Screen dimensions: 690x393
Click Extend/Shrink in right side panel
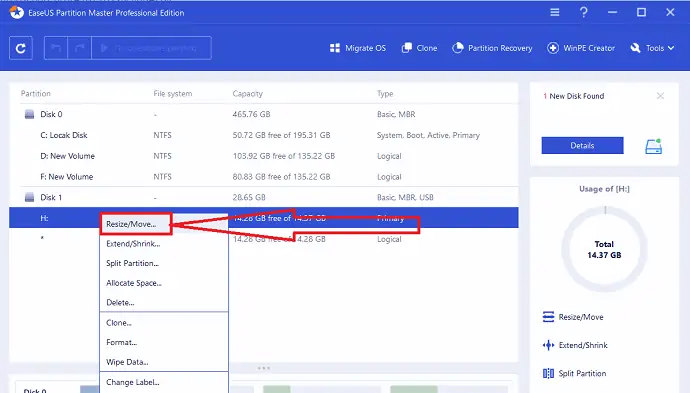[x=575, y=345]
